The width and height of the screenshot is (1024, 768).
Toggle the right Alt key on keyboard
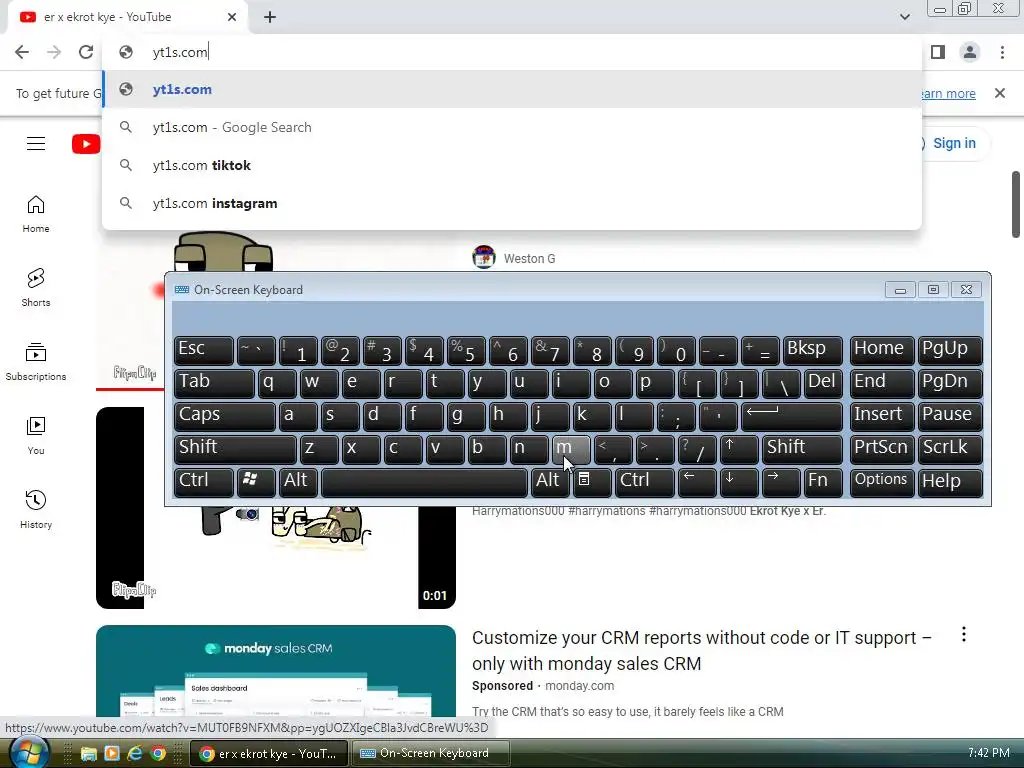(x=550, y=482)
